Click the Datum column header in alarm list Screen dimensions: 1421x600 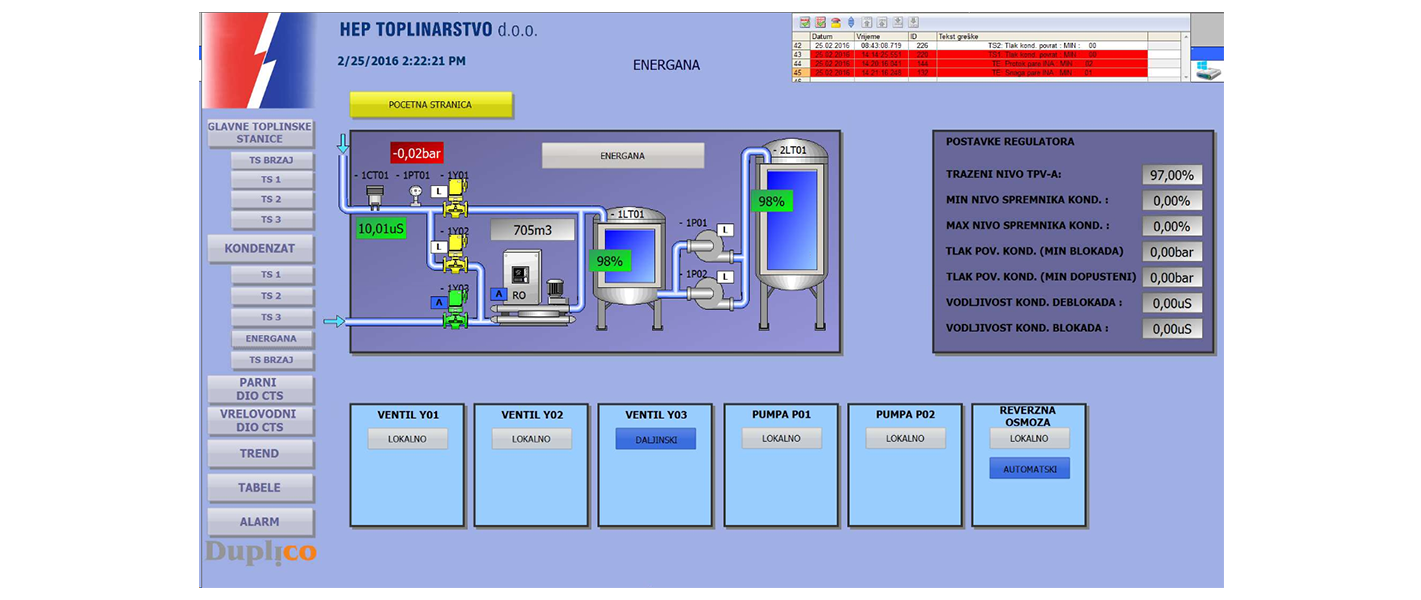(833, 36)
